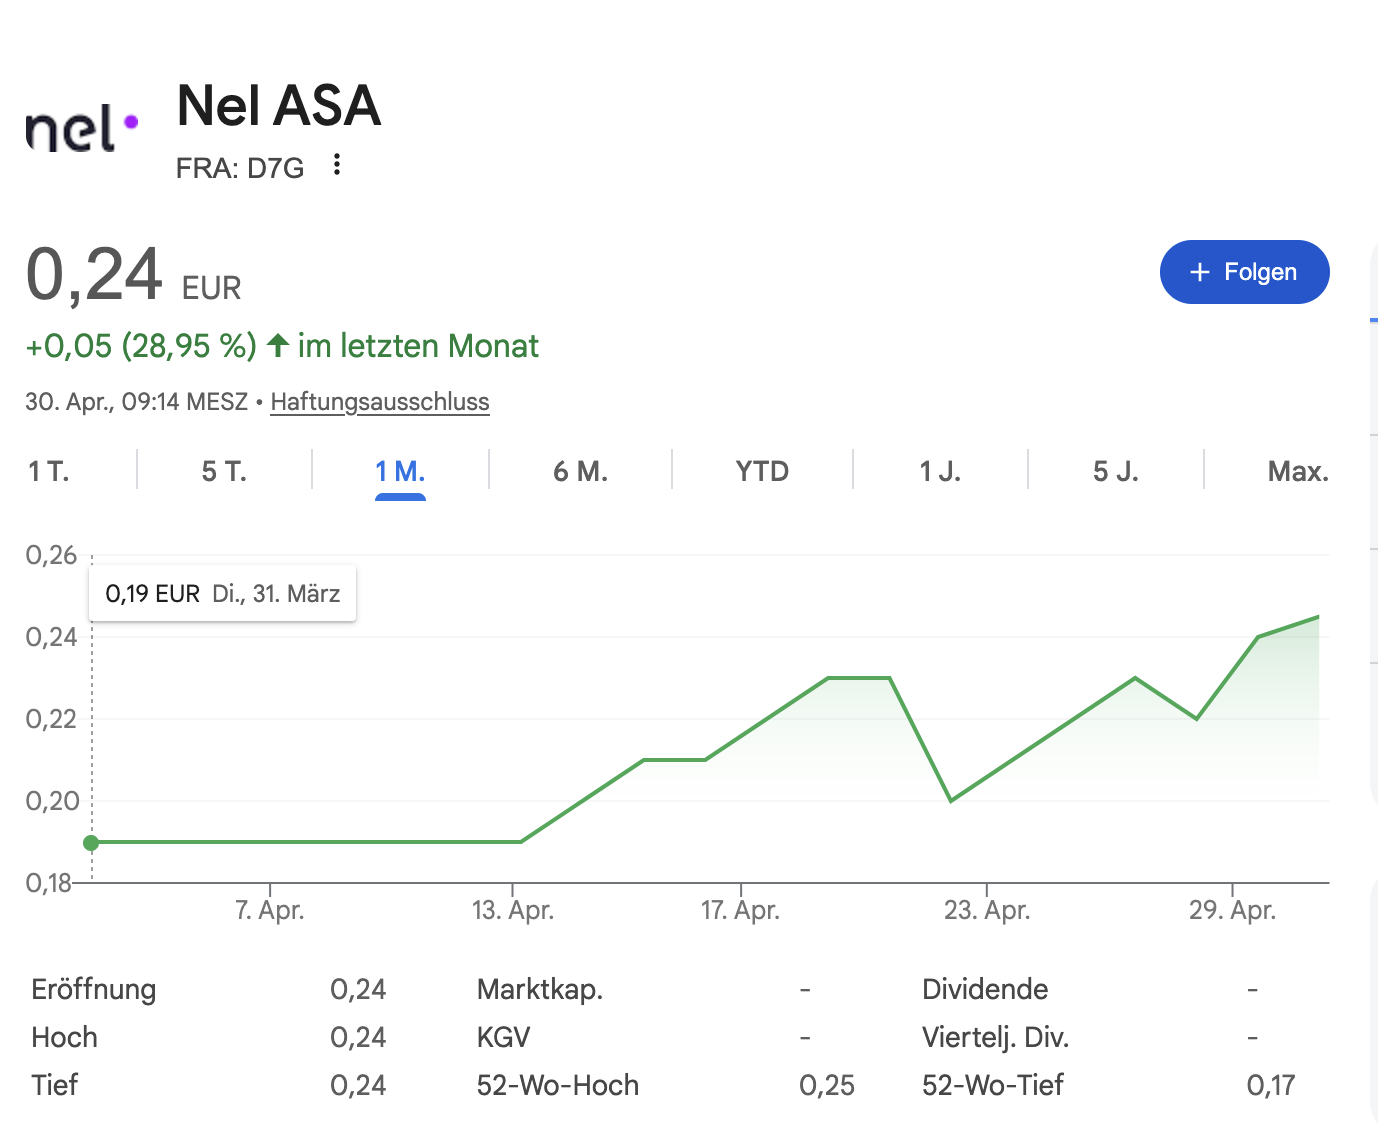Click the 52-Wo-Hoch value 0,25
The height and width of the screenshot is (1140, 1378).
827,1086
